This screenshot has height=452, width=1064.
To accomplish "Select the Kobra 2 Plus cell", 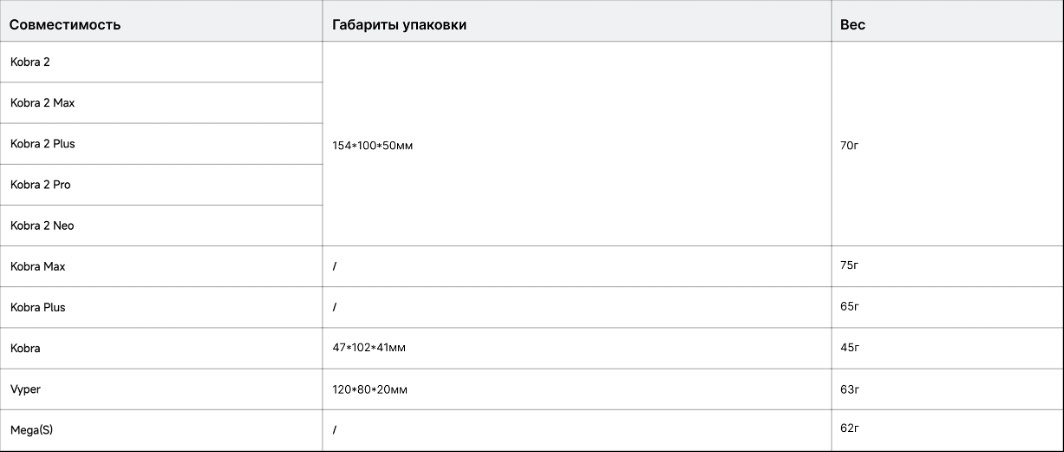I will coord(42,144).
